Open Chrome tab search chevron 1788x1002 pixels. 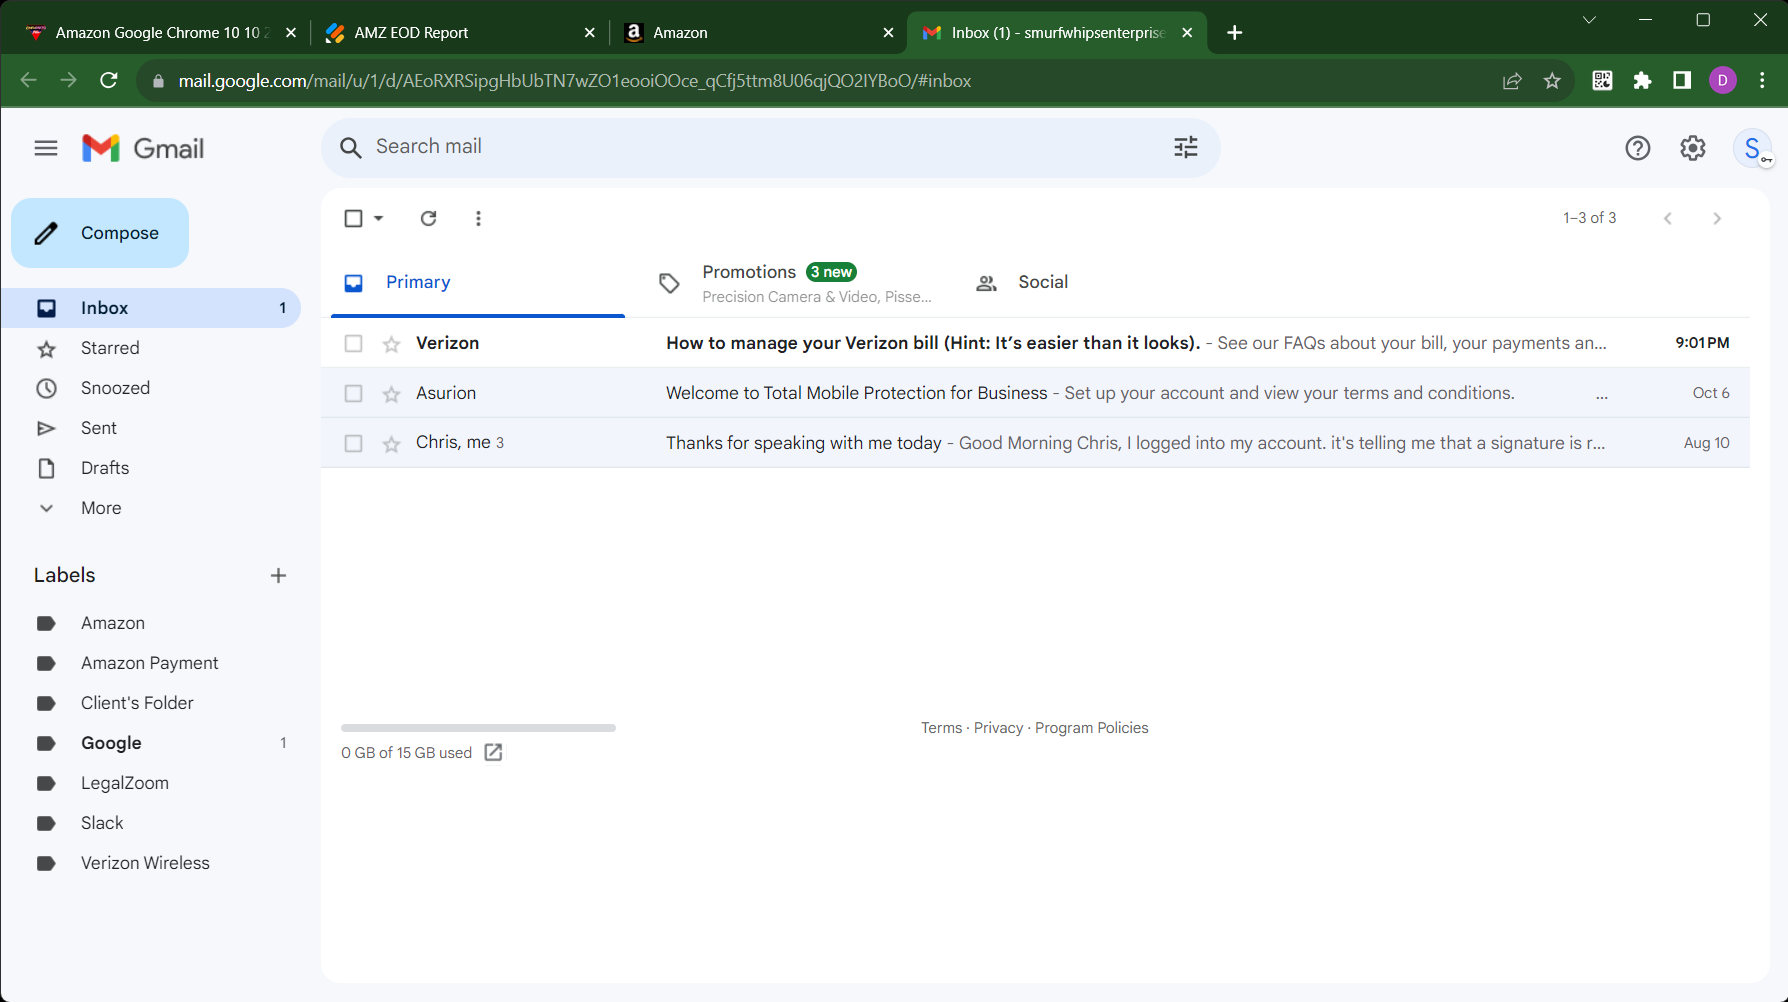(1589, 20)
